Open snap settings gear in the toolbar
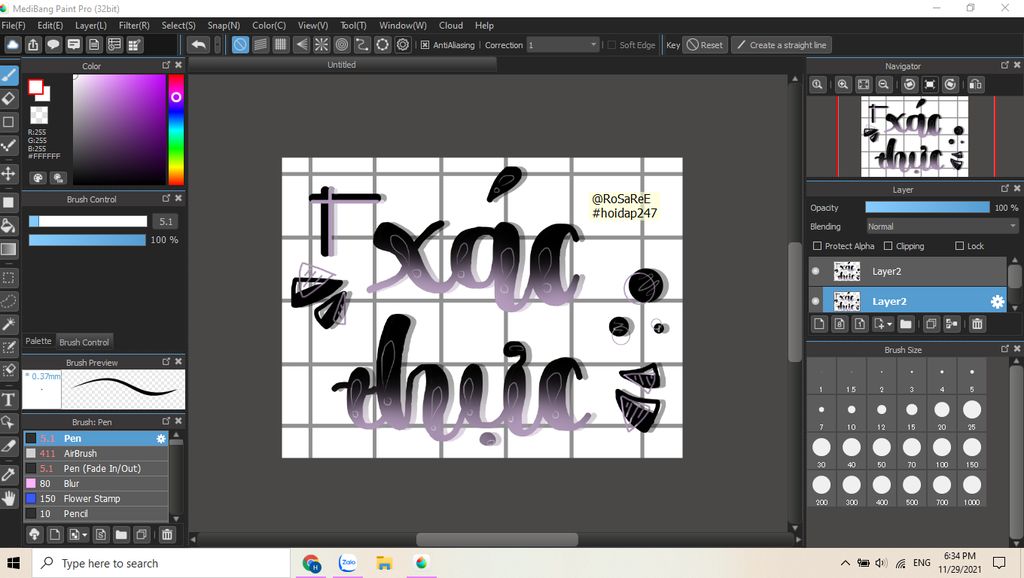The width and height of the screenshot is (1024, 578). 403,45
